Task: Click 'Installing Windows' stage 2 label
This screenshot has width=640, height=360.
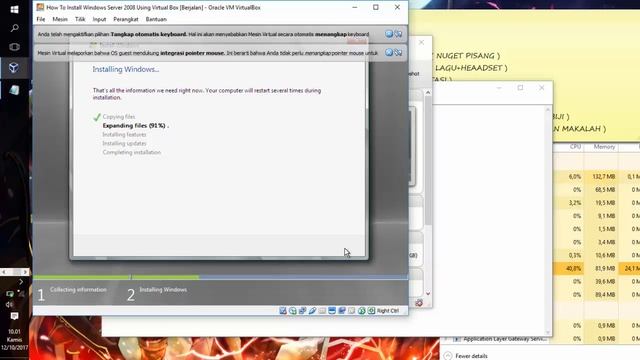Action: click(163, 290)
